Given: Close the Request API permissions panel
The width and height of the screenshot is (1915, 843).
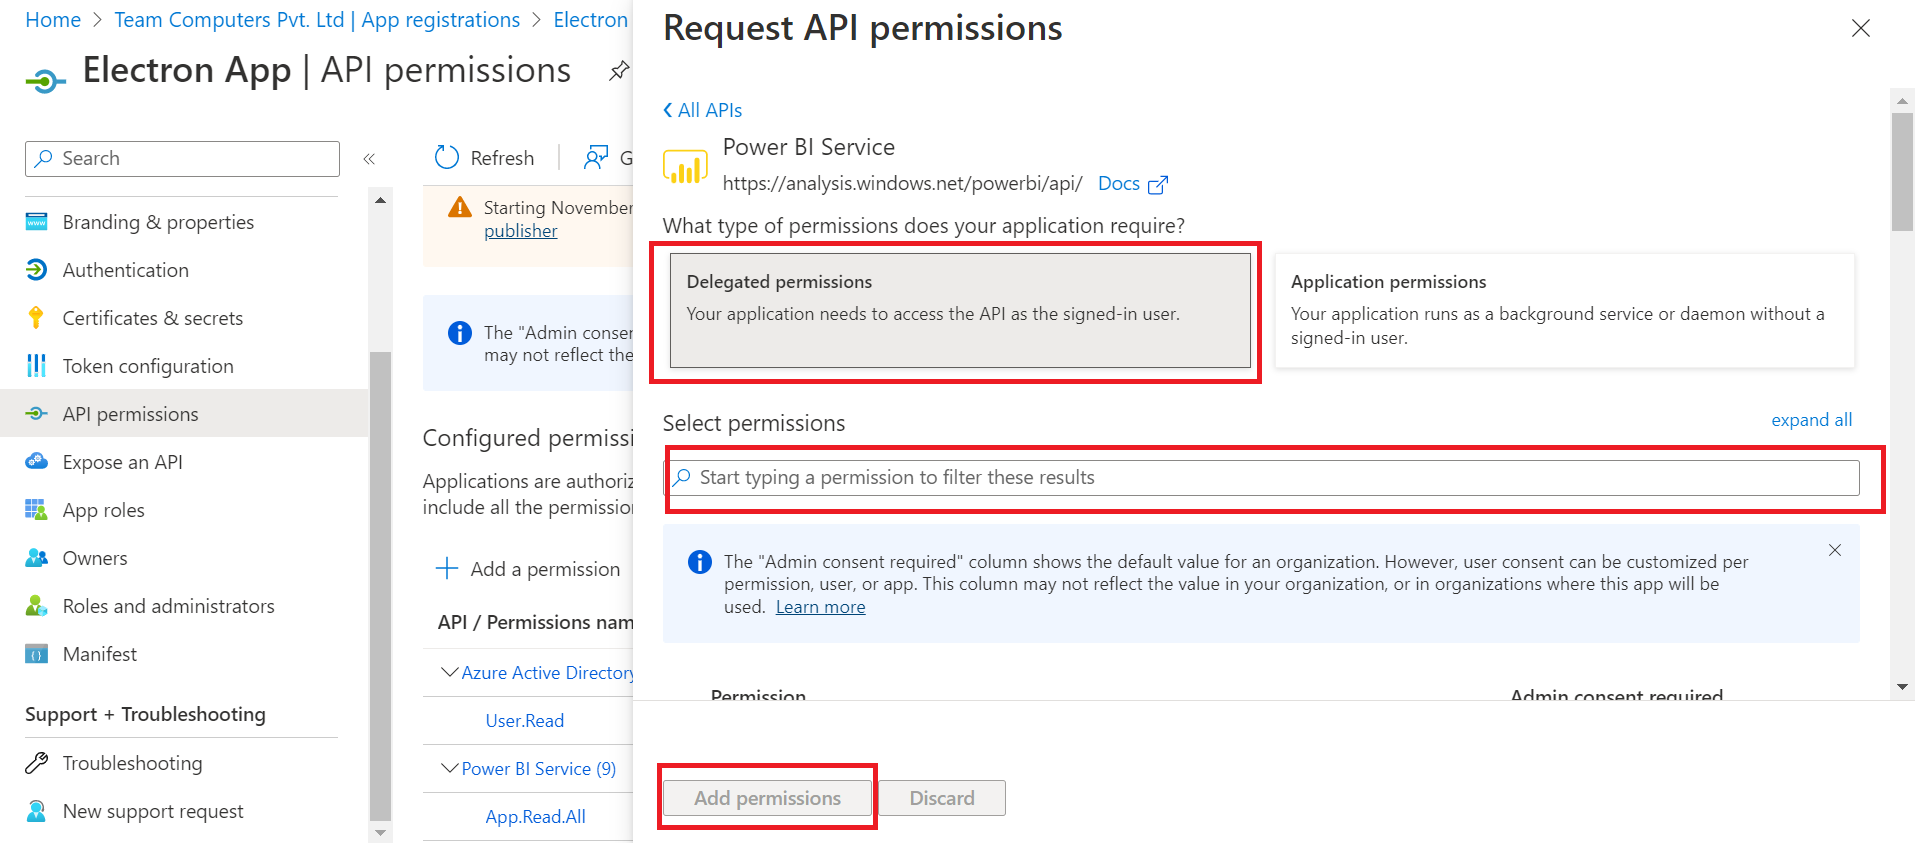Looking at the screenshot, I should [x=1860, y=28].
